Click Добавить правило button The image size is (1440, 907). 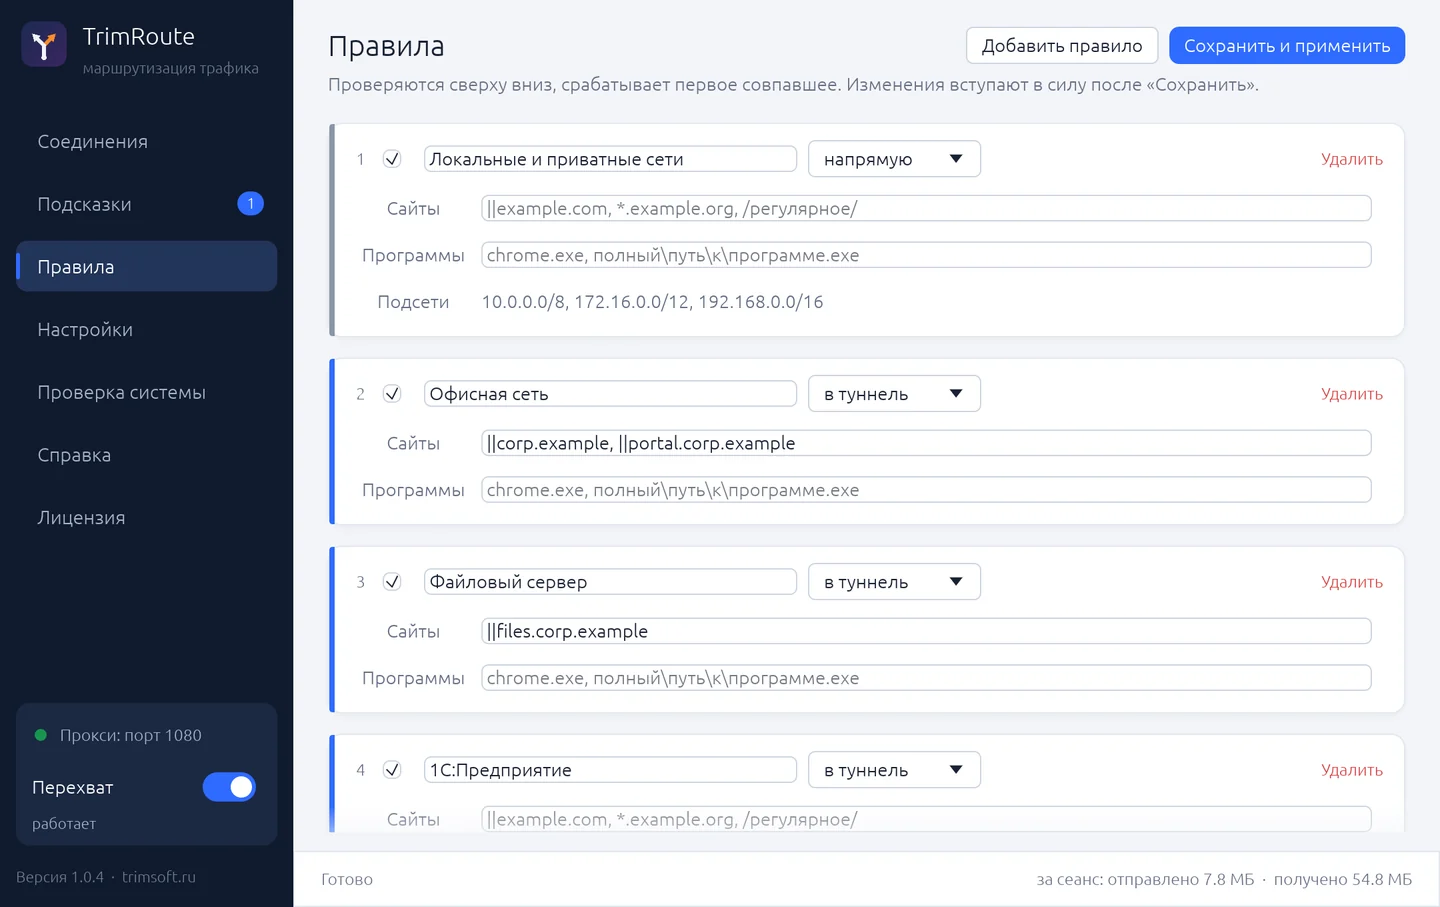[x=1062, y=46]
